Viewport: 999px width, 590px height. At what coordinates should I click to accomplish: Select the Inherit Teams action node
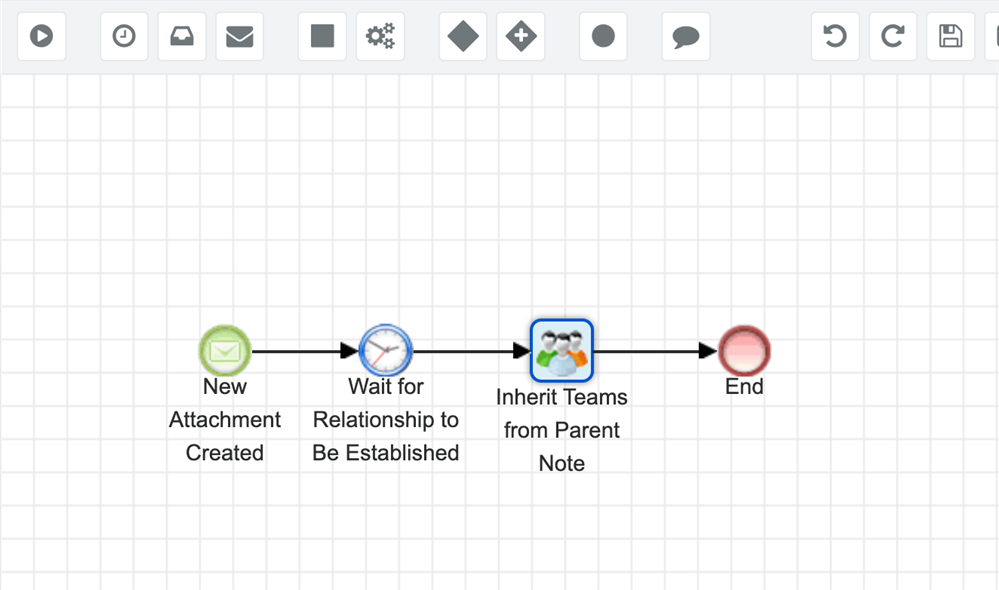pyautogui.click(x=561, y=351)
